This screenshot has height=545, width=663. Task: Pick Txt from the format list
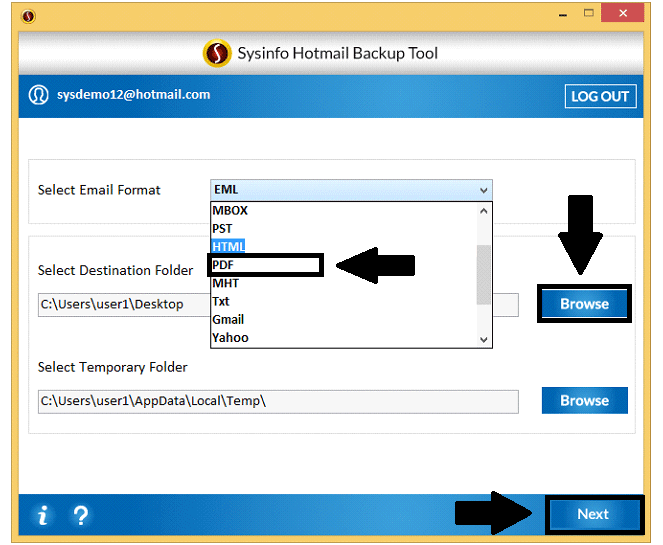tap(344, 301)
